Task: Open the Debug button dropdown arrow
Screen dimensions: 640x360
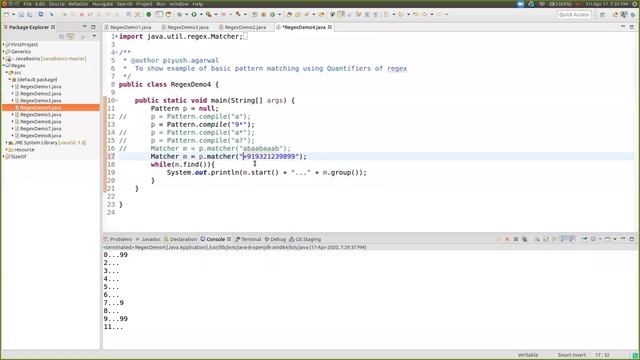Action: (186, 14)
